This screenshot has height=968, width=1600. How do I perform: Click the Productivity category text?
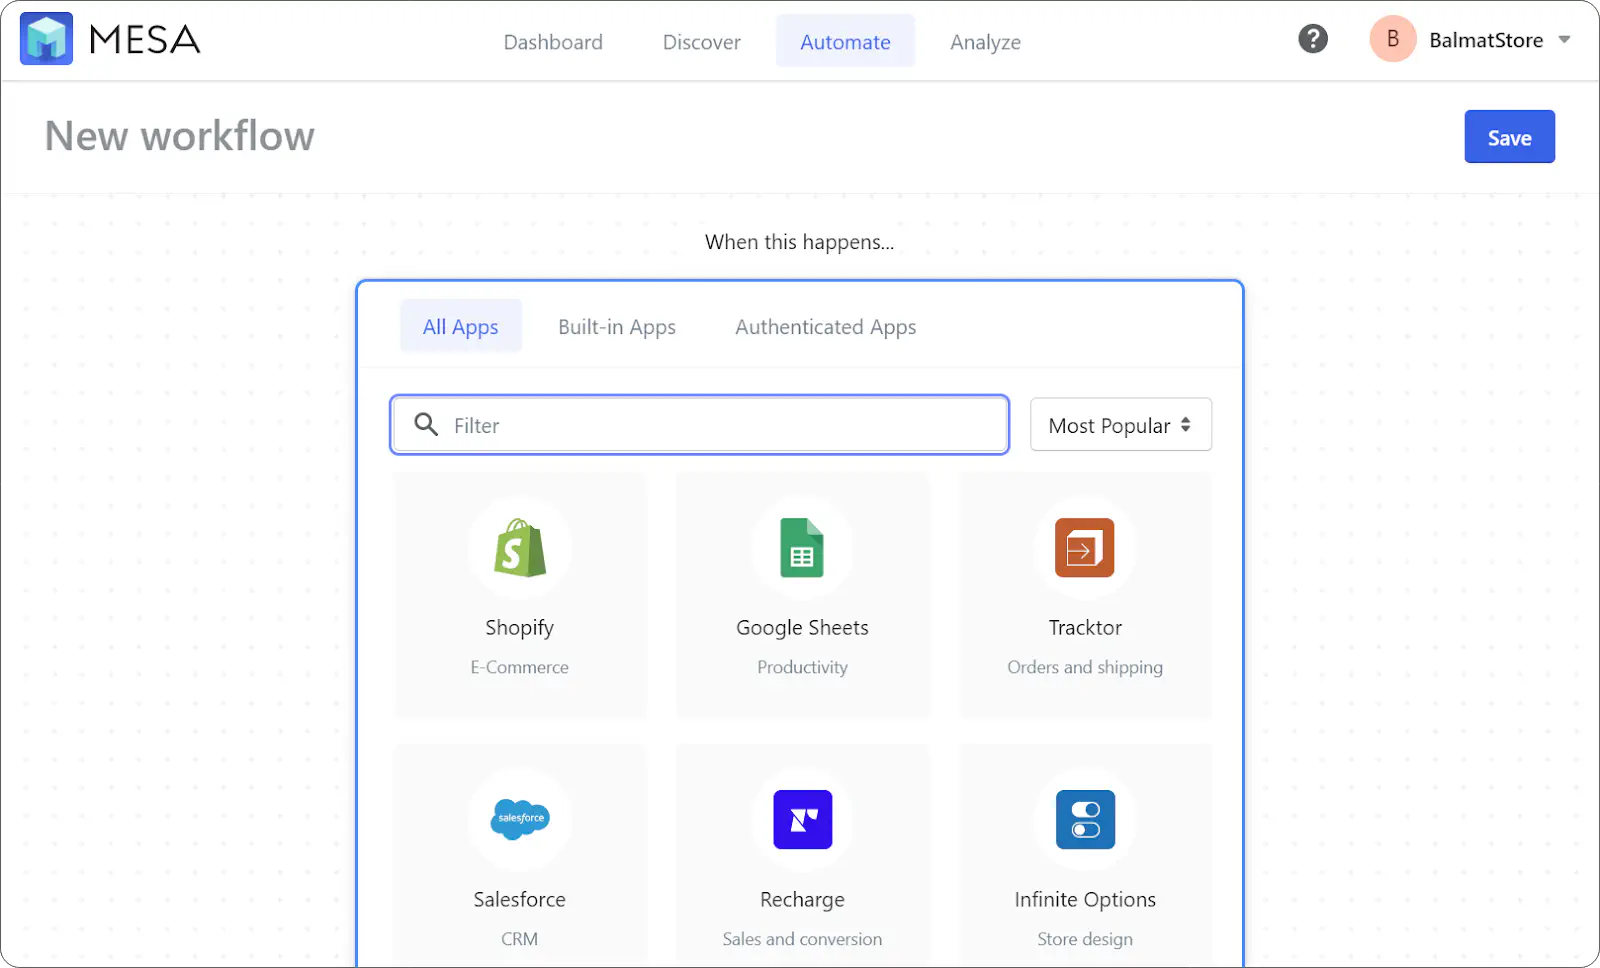(802, 667)
